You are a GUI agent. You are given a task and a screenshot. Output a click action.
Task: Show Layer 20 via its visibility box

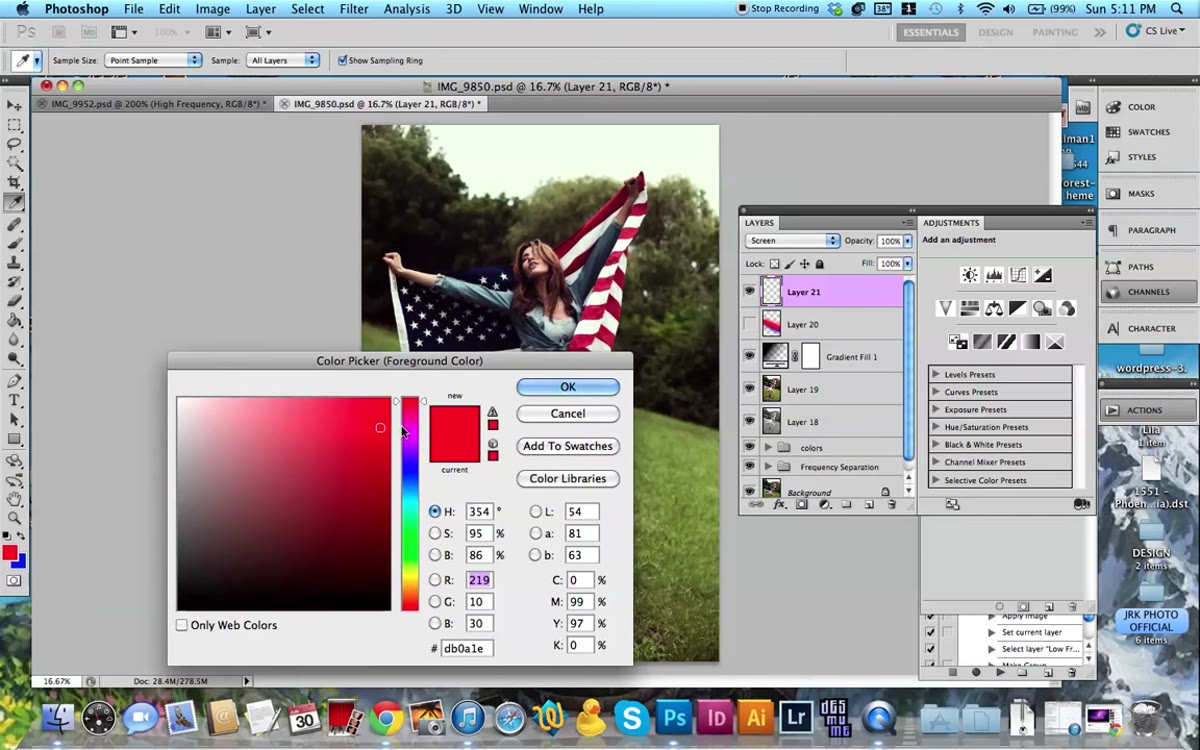[749, 323]
